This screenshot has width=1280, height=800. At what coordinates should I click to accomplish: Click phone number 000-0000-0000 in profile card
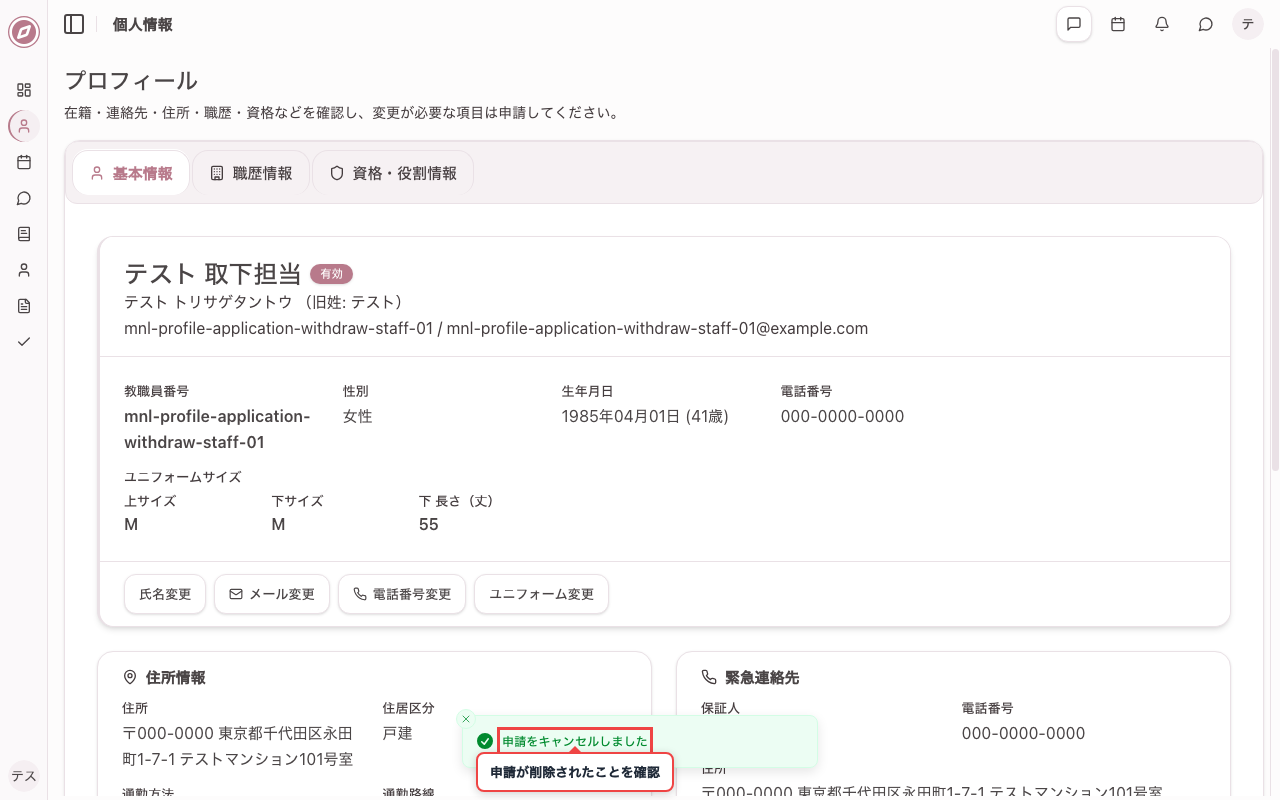842,416
